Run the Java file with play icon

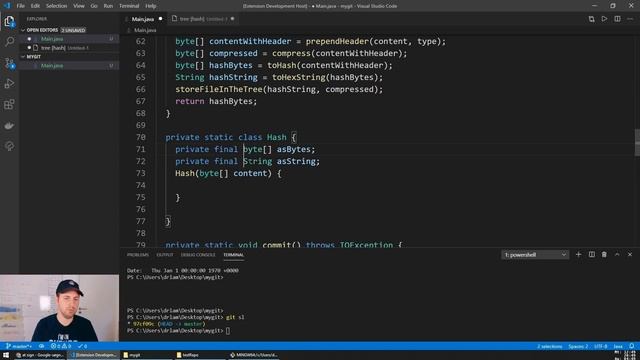coord(604,19)
